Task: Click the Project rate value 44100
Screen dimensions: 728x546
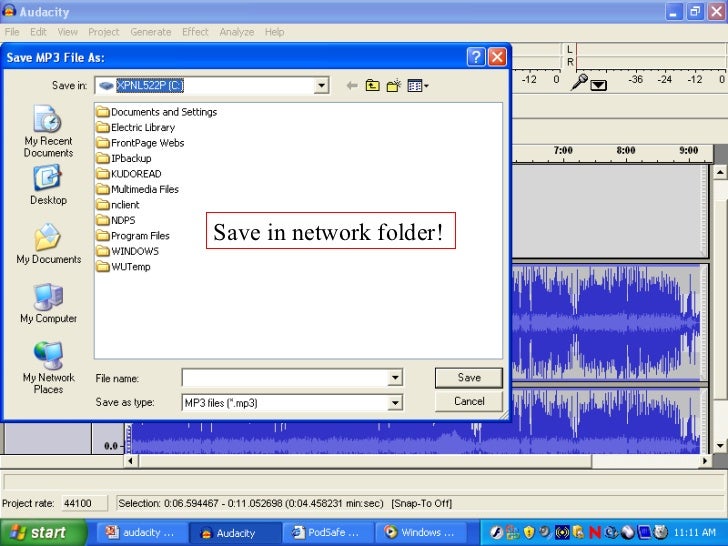Action: click(84, 503)
